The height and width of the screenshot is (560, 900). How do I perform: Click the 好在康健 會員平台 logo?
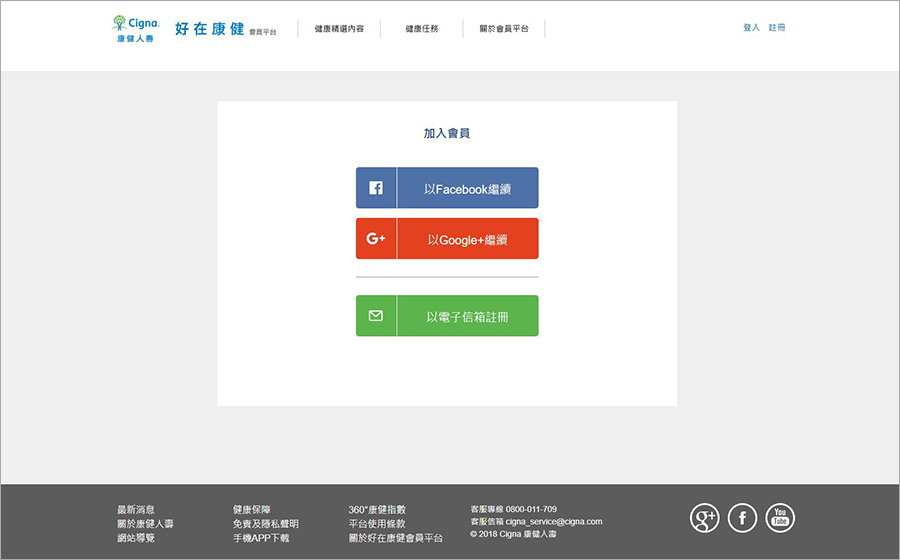point(225,29)
